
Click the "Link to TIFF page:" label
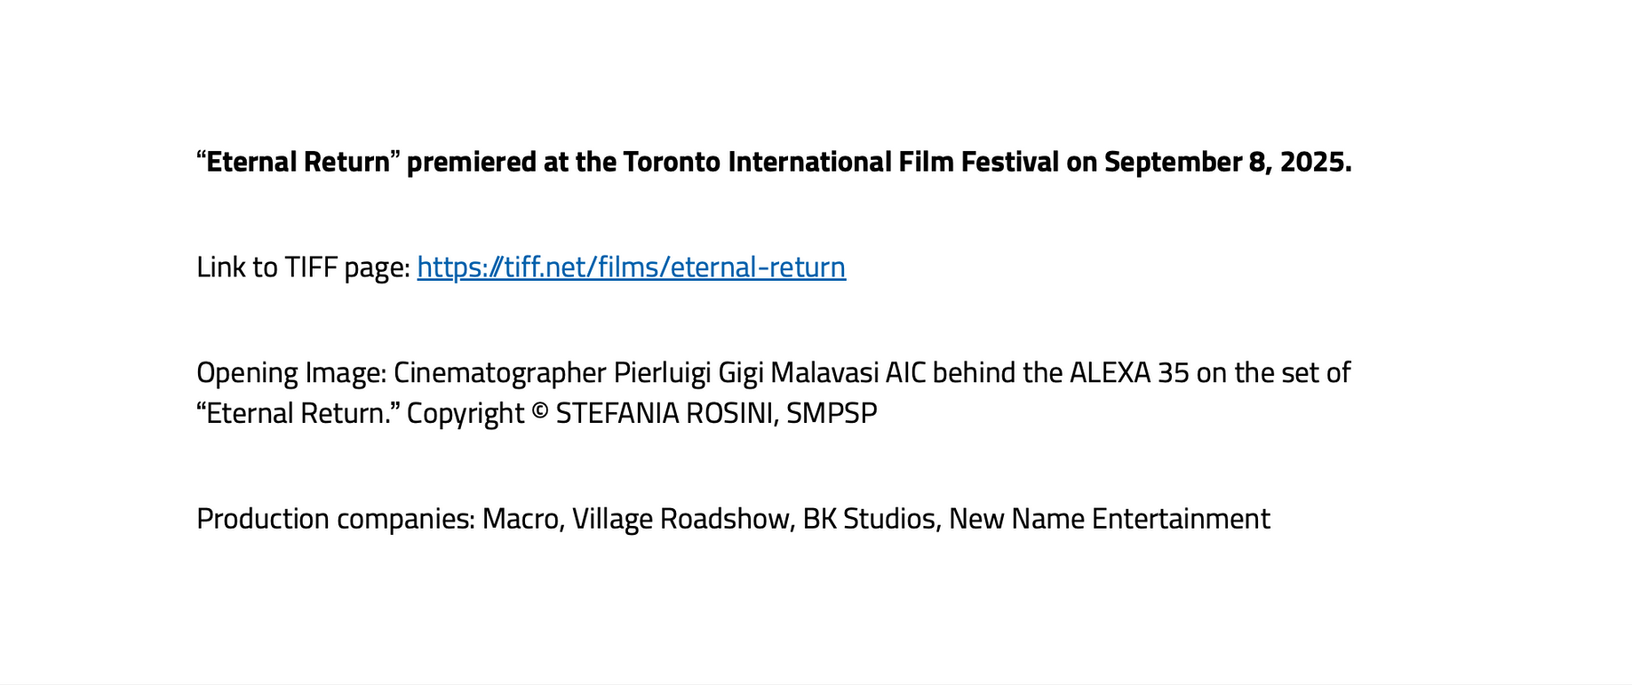tap(303, 267)
